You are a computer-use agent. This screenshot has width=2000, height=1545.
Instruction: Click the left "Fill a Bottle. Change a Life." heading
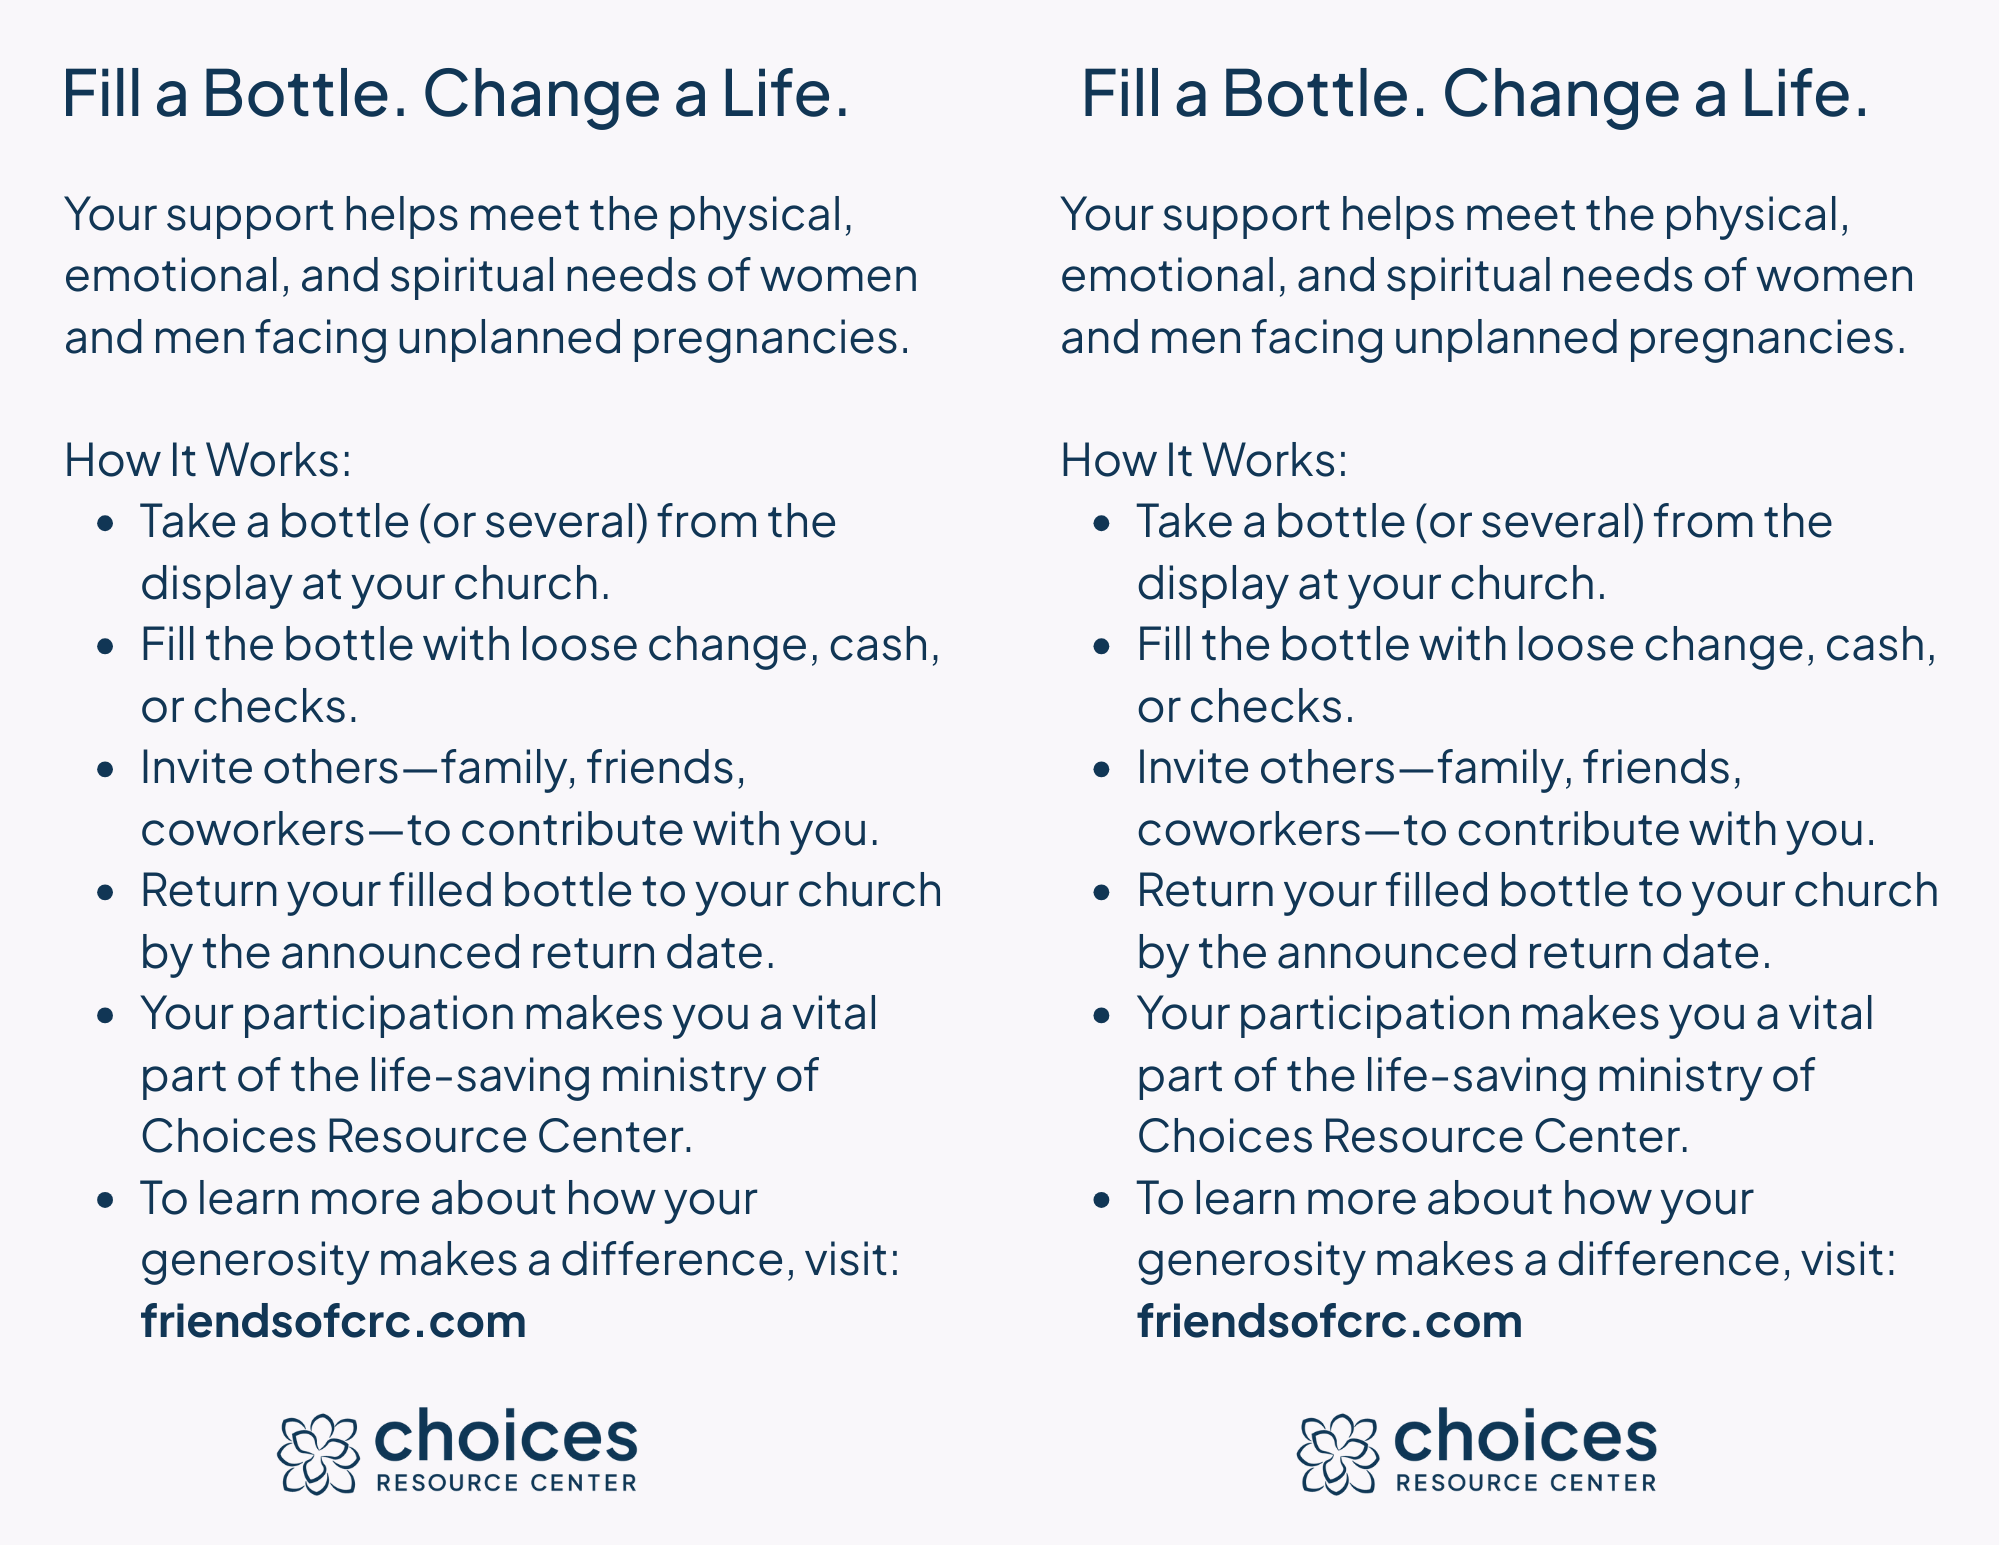(455, 94)
